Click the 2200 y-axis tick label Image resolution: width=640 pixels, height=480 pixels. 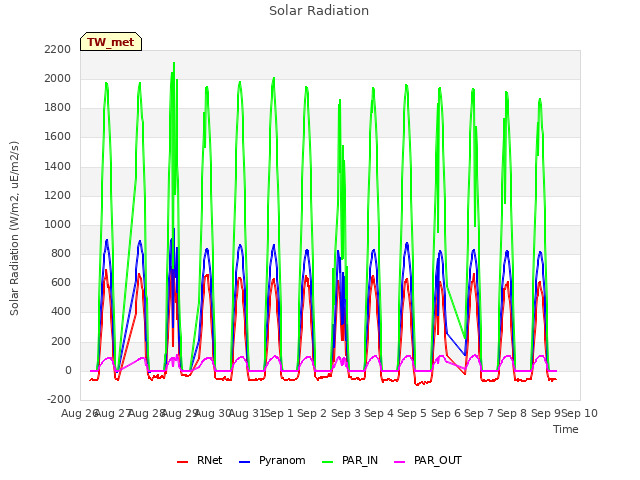click(58, 49)
